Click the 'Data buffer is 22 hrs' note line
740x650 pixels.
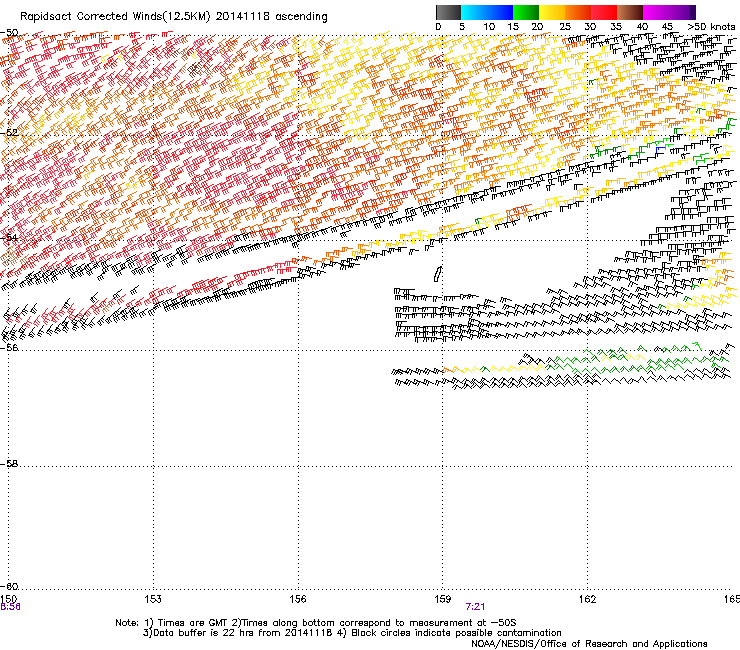352,633
